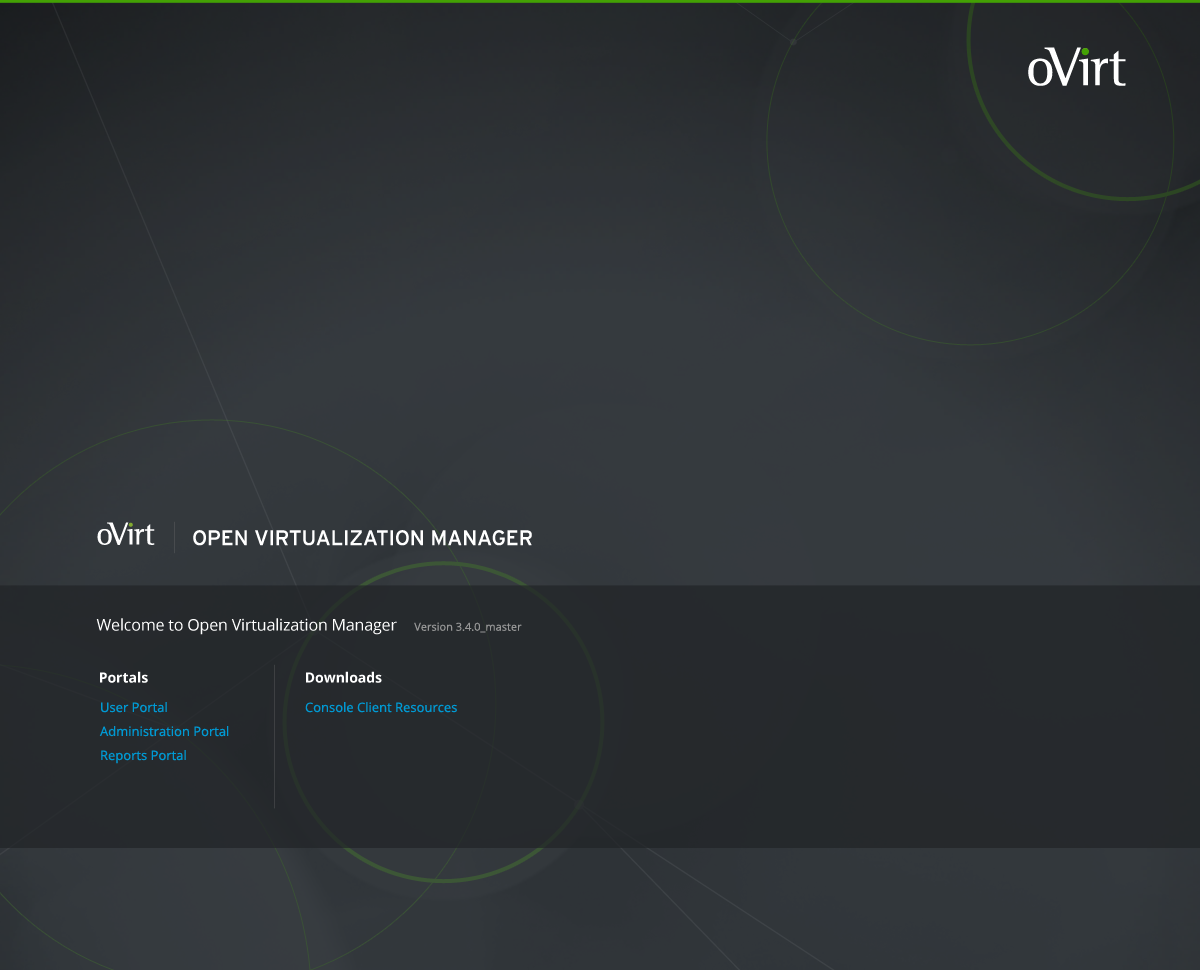The image size is (1200, 970).
Task: Click the Version 3.4.0_master label
Action: click(x=467, y=627)
